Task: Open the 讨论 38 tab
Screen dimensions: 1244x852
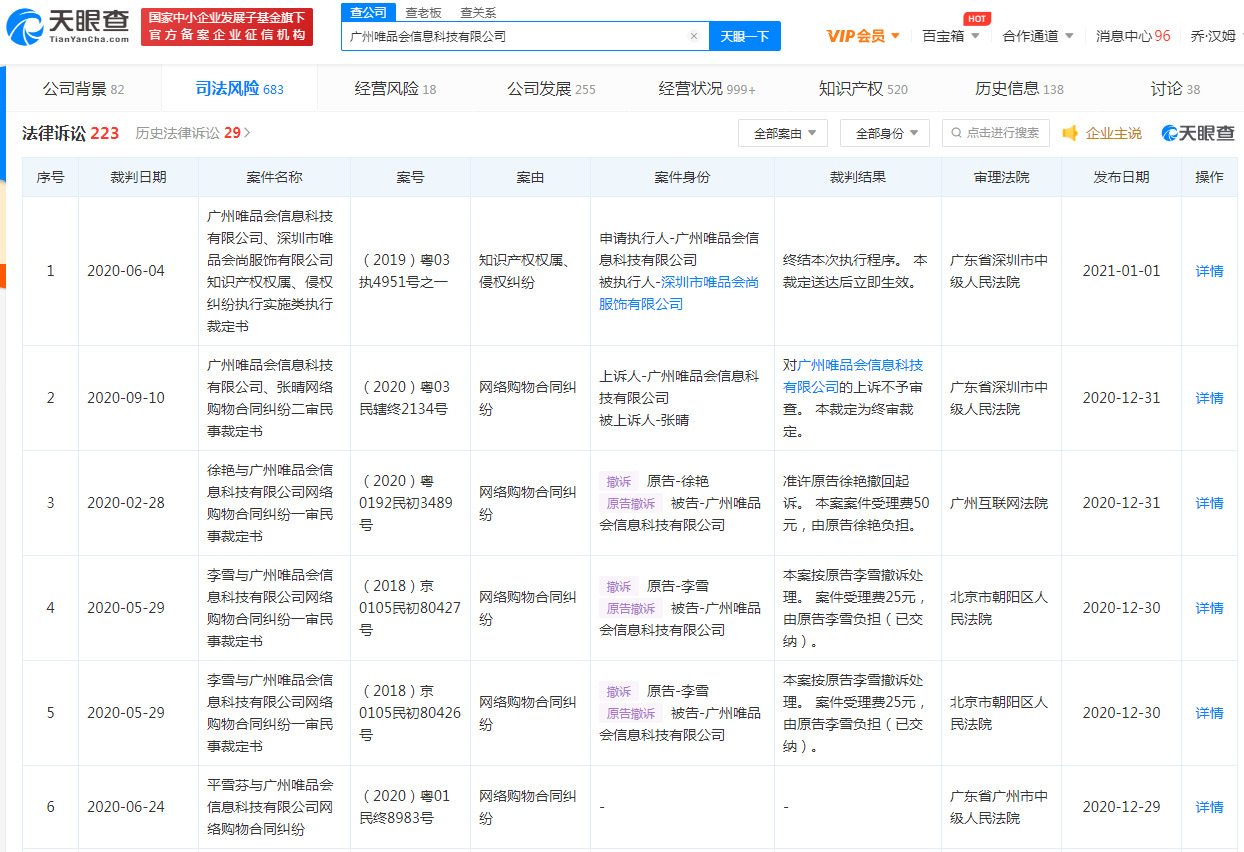Action: point(1175,89)
